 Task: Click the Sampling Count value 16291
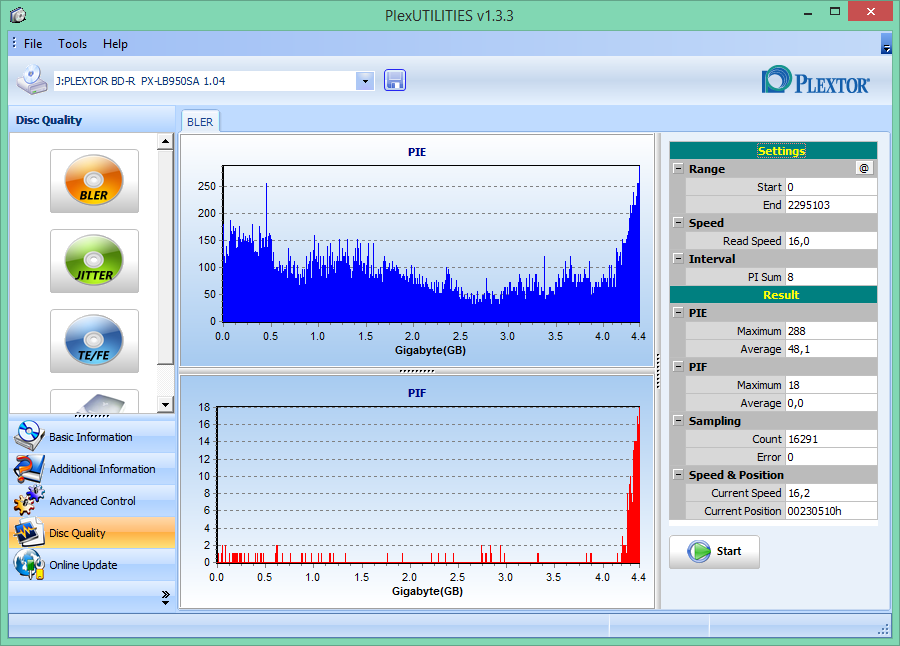pos(831,439)
